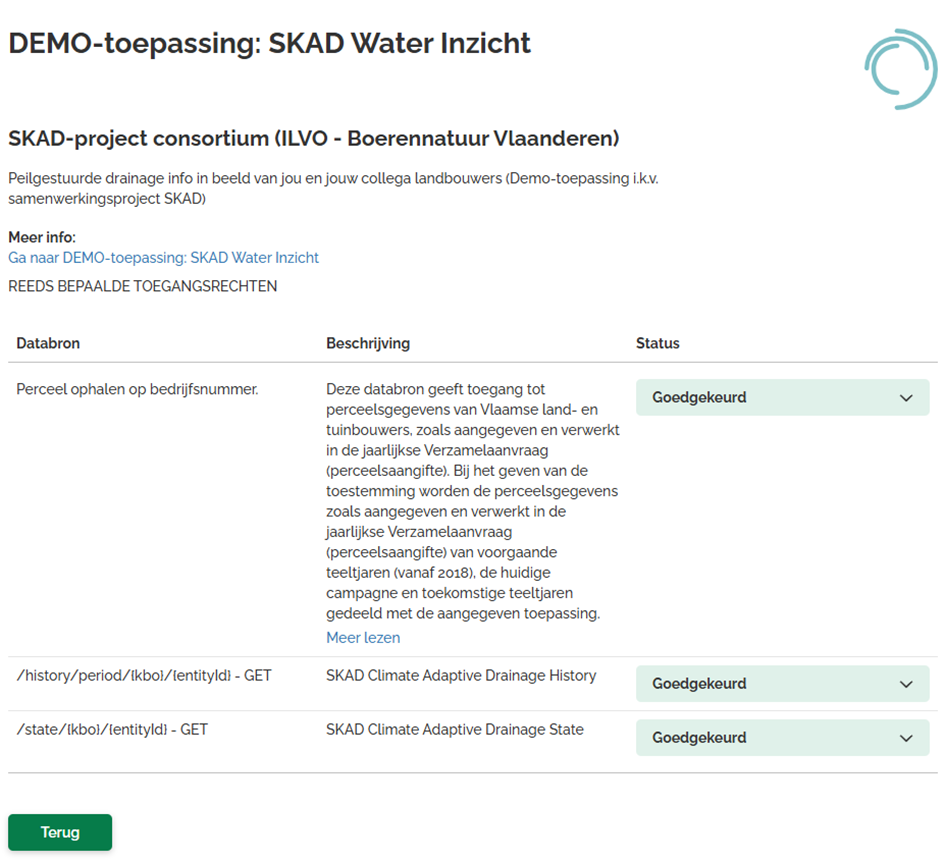Click 'Perceel ophalen op bedrijfsnummer' databron entry
945x863 pixels.
pyautogui.click(x=137, y=389)
